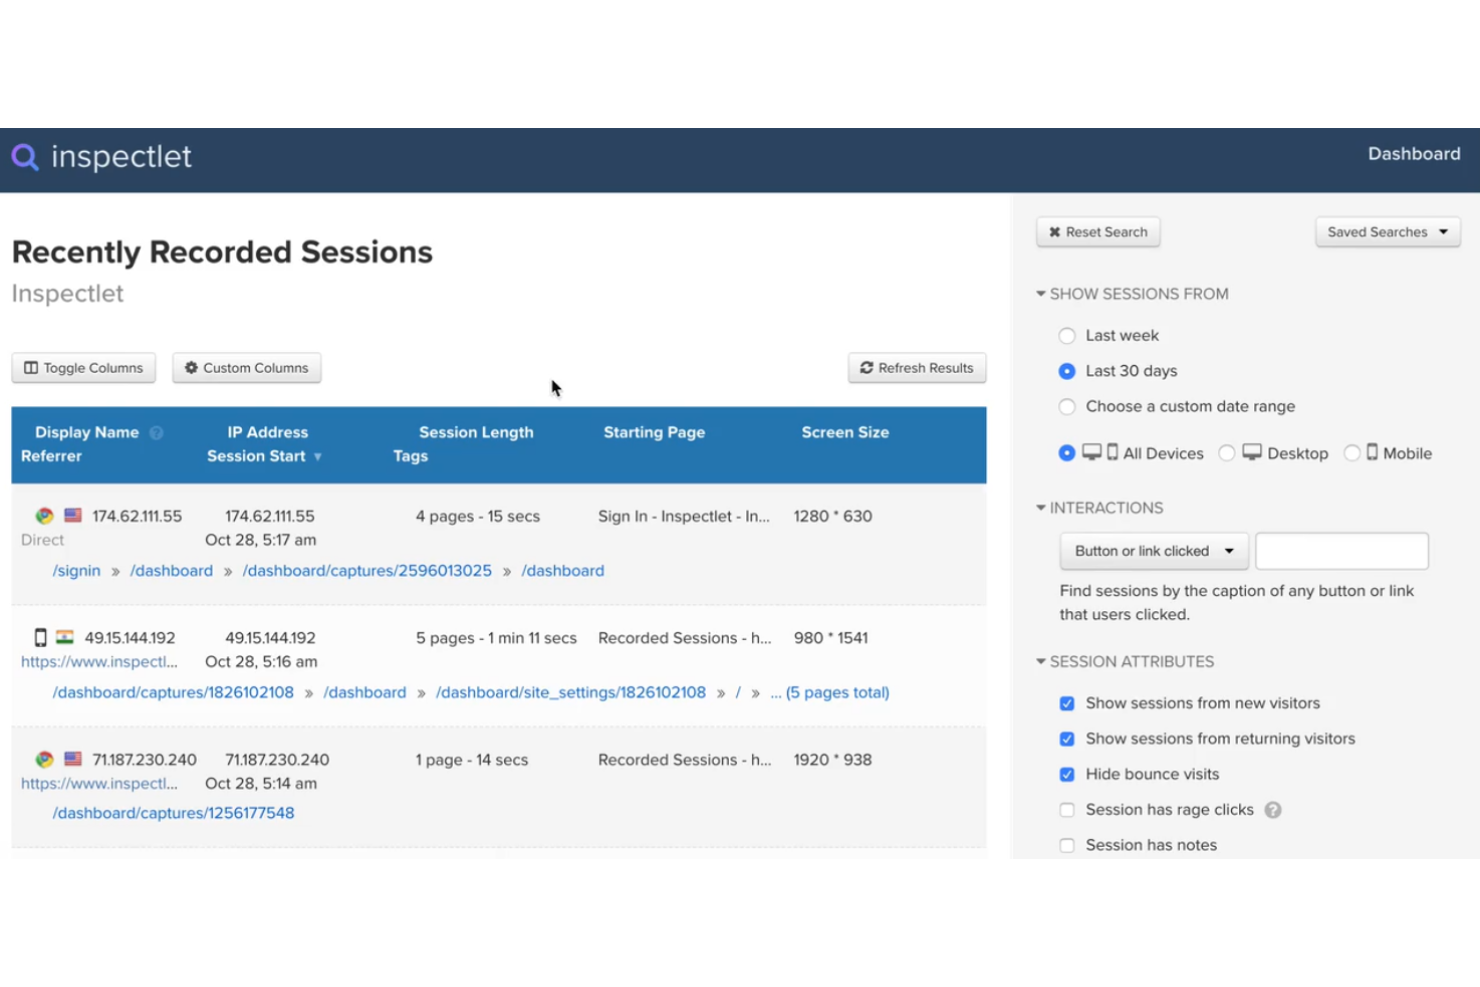This screenshot has width=1480, height=987.
Task: Click US flag icon for 174.62.111.55
Action: pyautogui.click(x=73, y=515)
